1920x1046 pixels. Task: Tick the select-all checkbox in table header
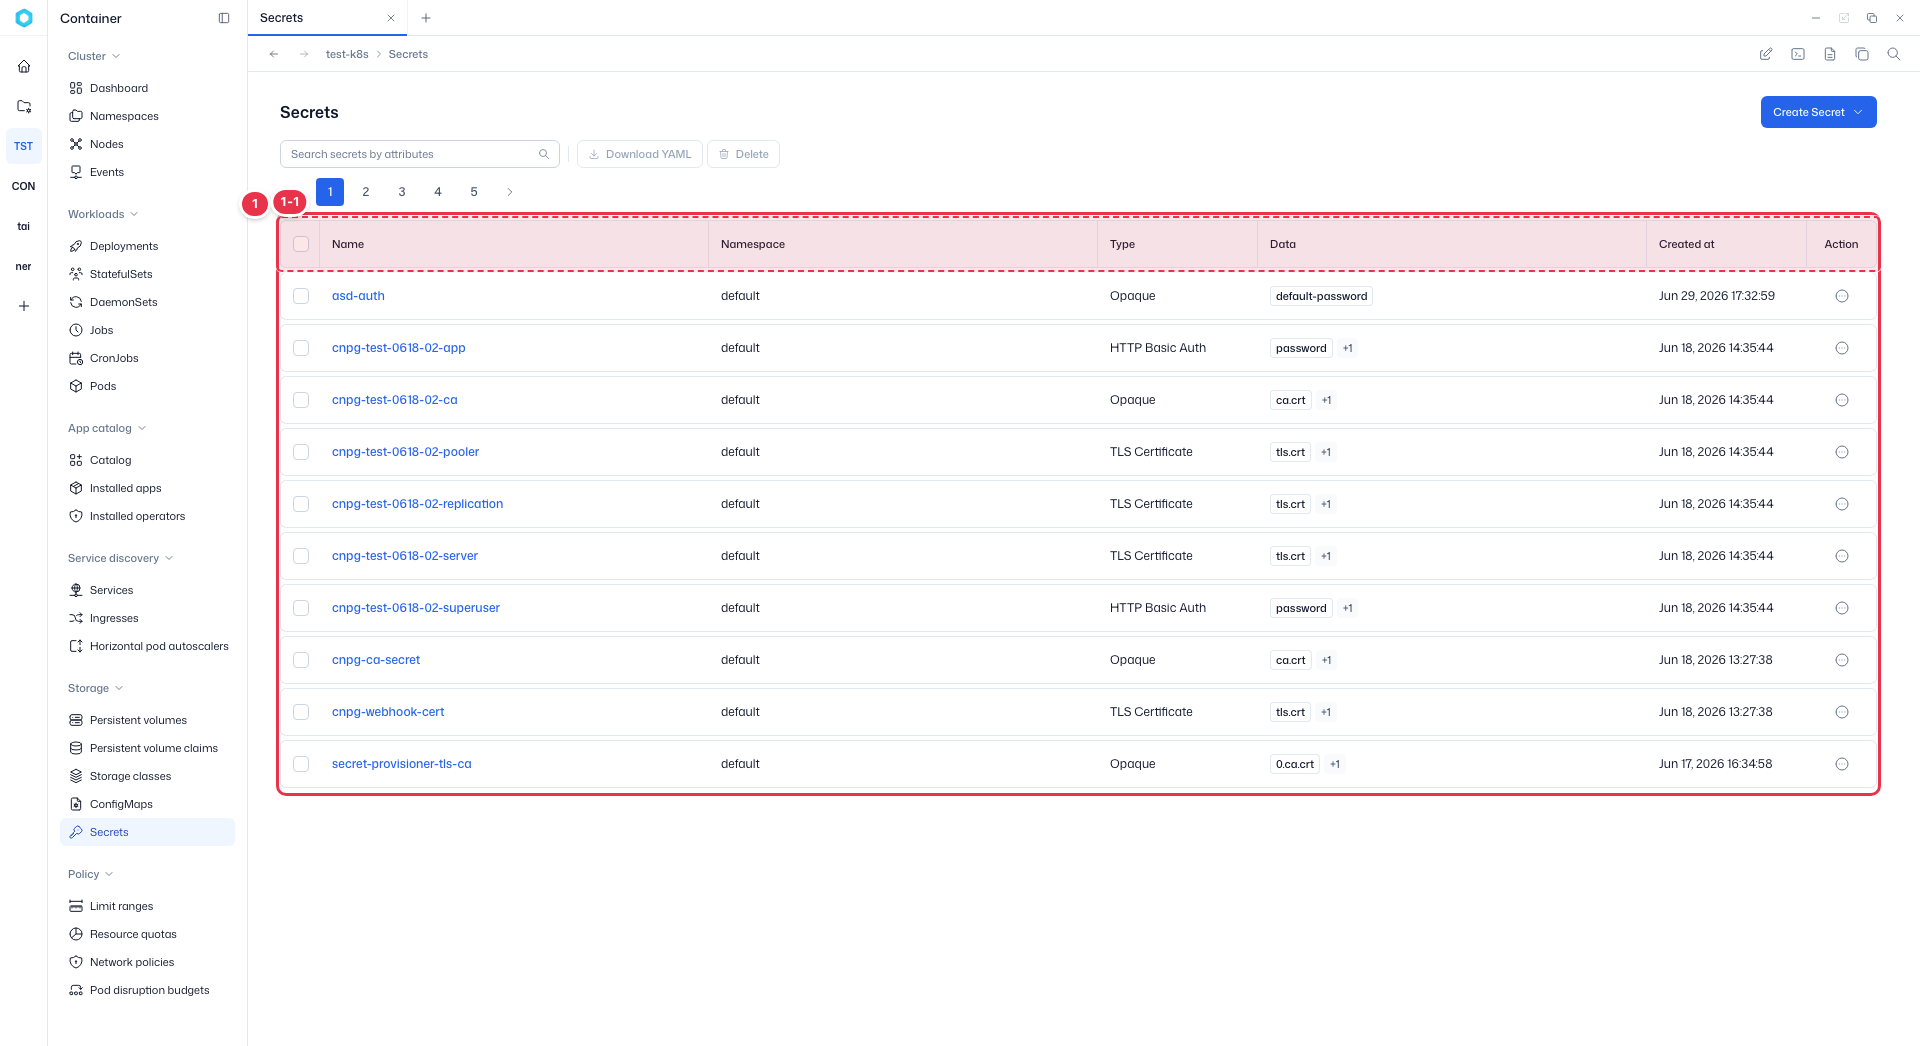301,244
